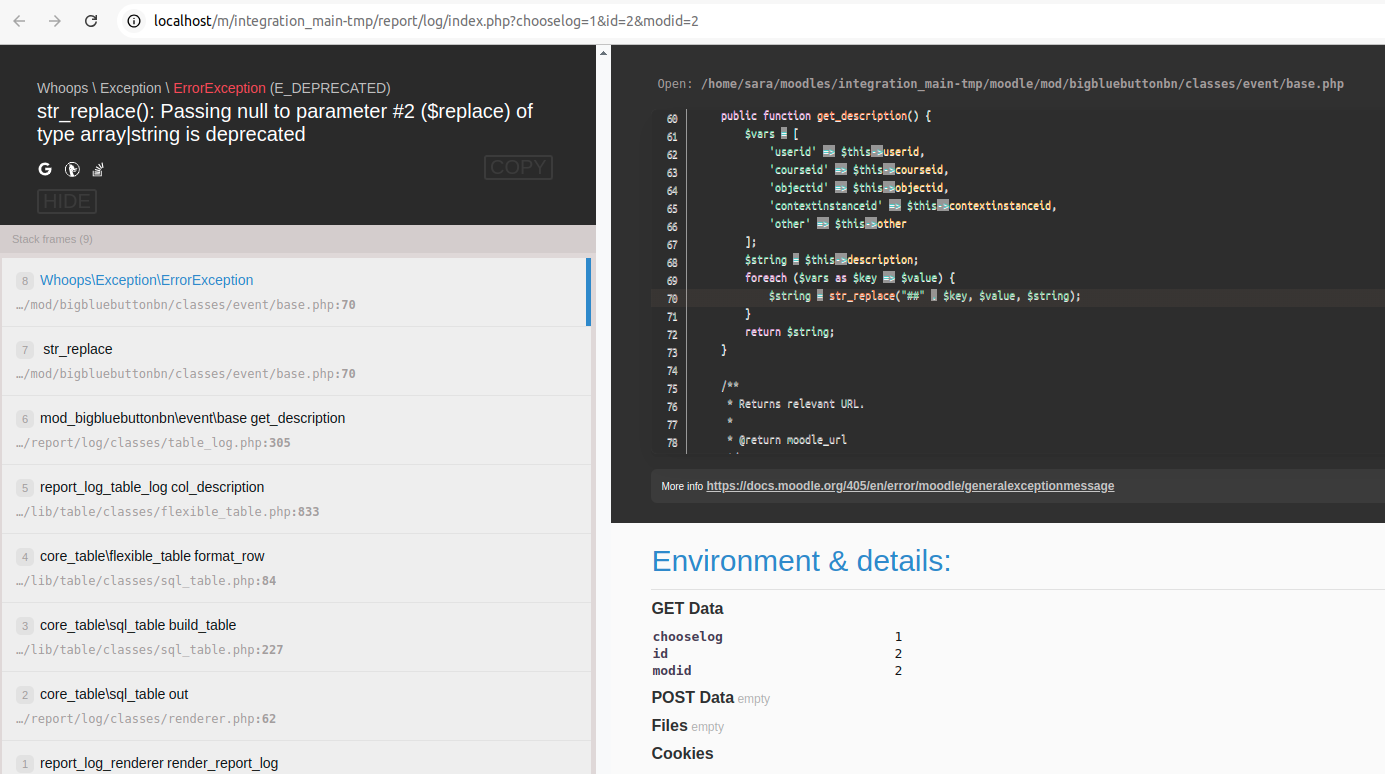
Task: Search the error on Google
Action: point(45,169)
